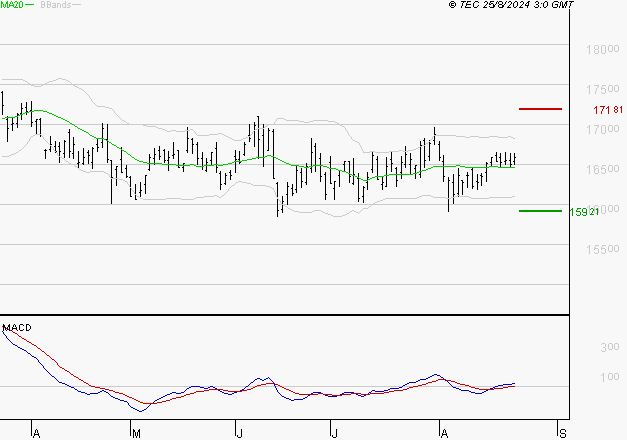The height and width of the screenshot is (440, 627).
Task: Click the MACD panel label
Action: pyautogui.click(x=17, y=328)
